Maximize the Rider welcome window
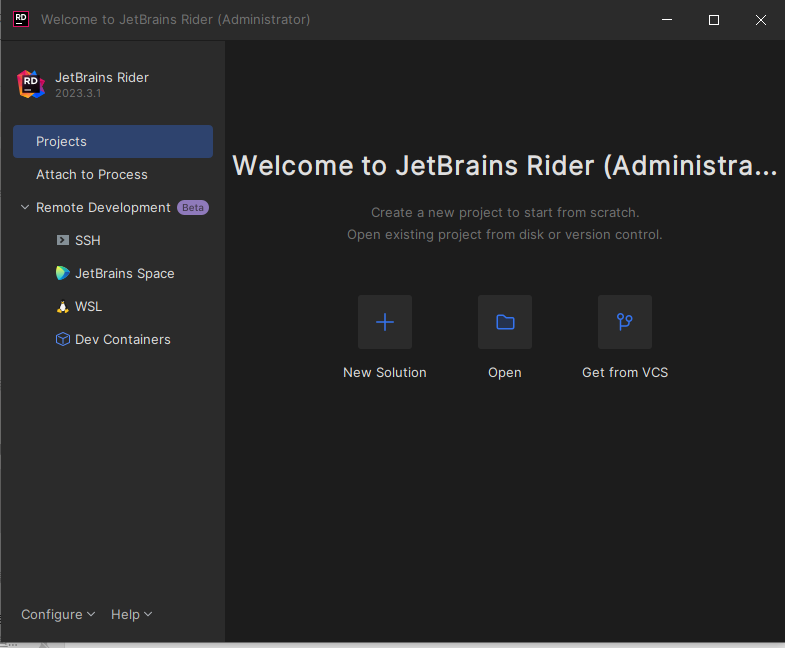 pyautogui.click(x=714, y=20)
